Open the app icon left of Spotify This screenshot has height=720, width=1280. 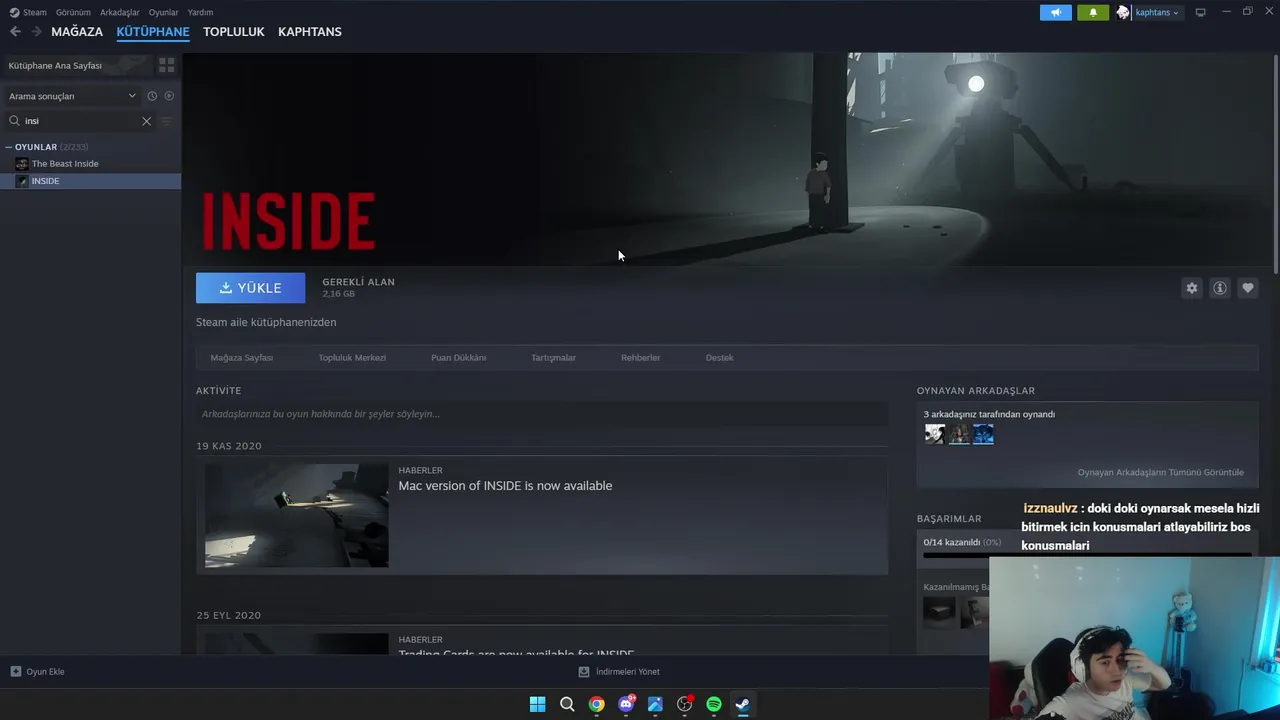[685, 704]
